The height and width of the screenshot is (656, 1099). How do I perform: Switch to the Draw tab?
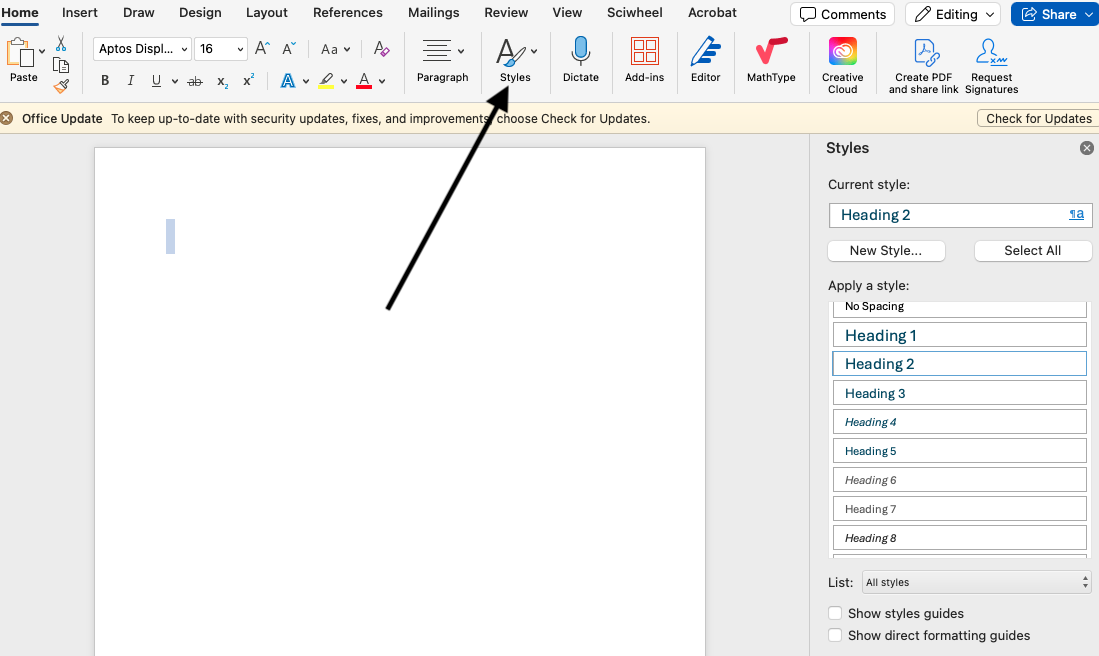138,13
